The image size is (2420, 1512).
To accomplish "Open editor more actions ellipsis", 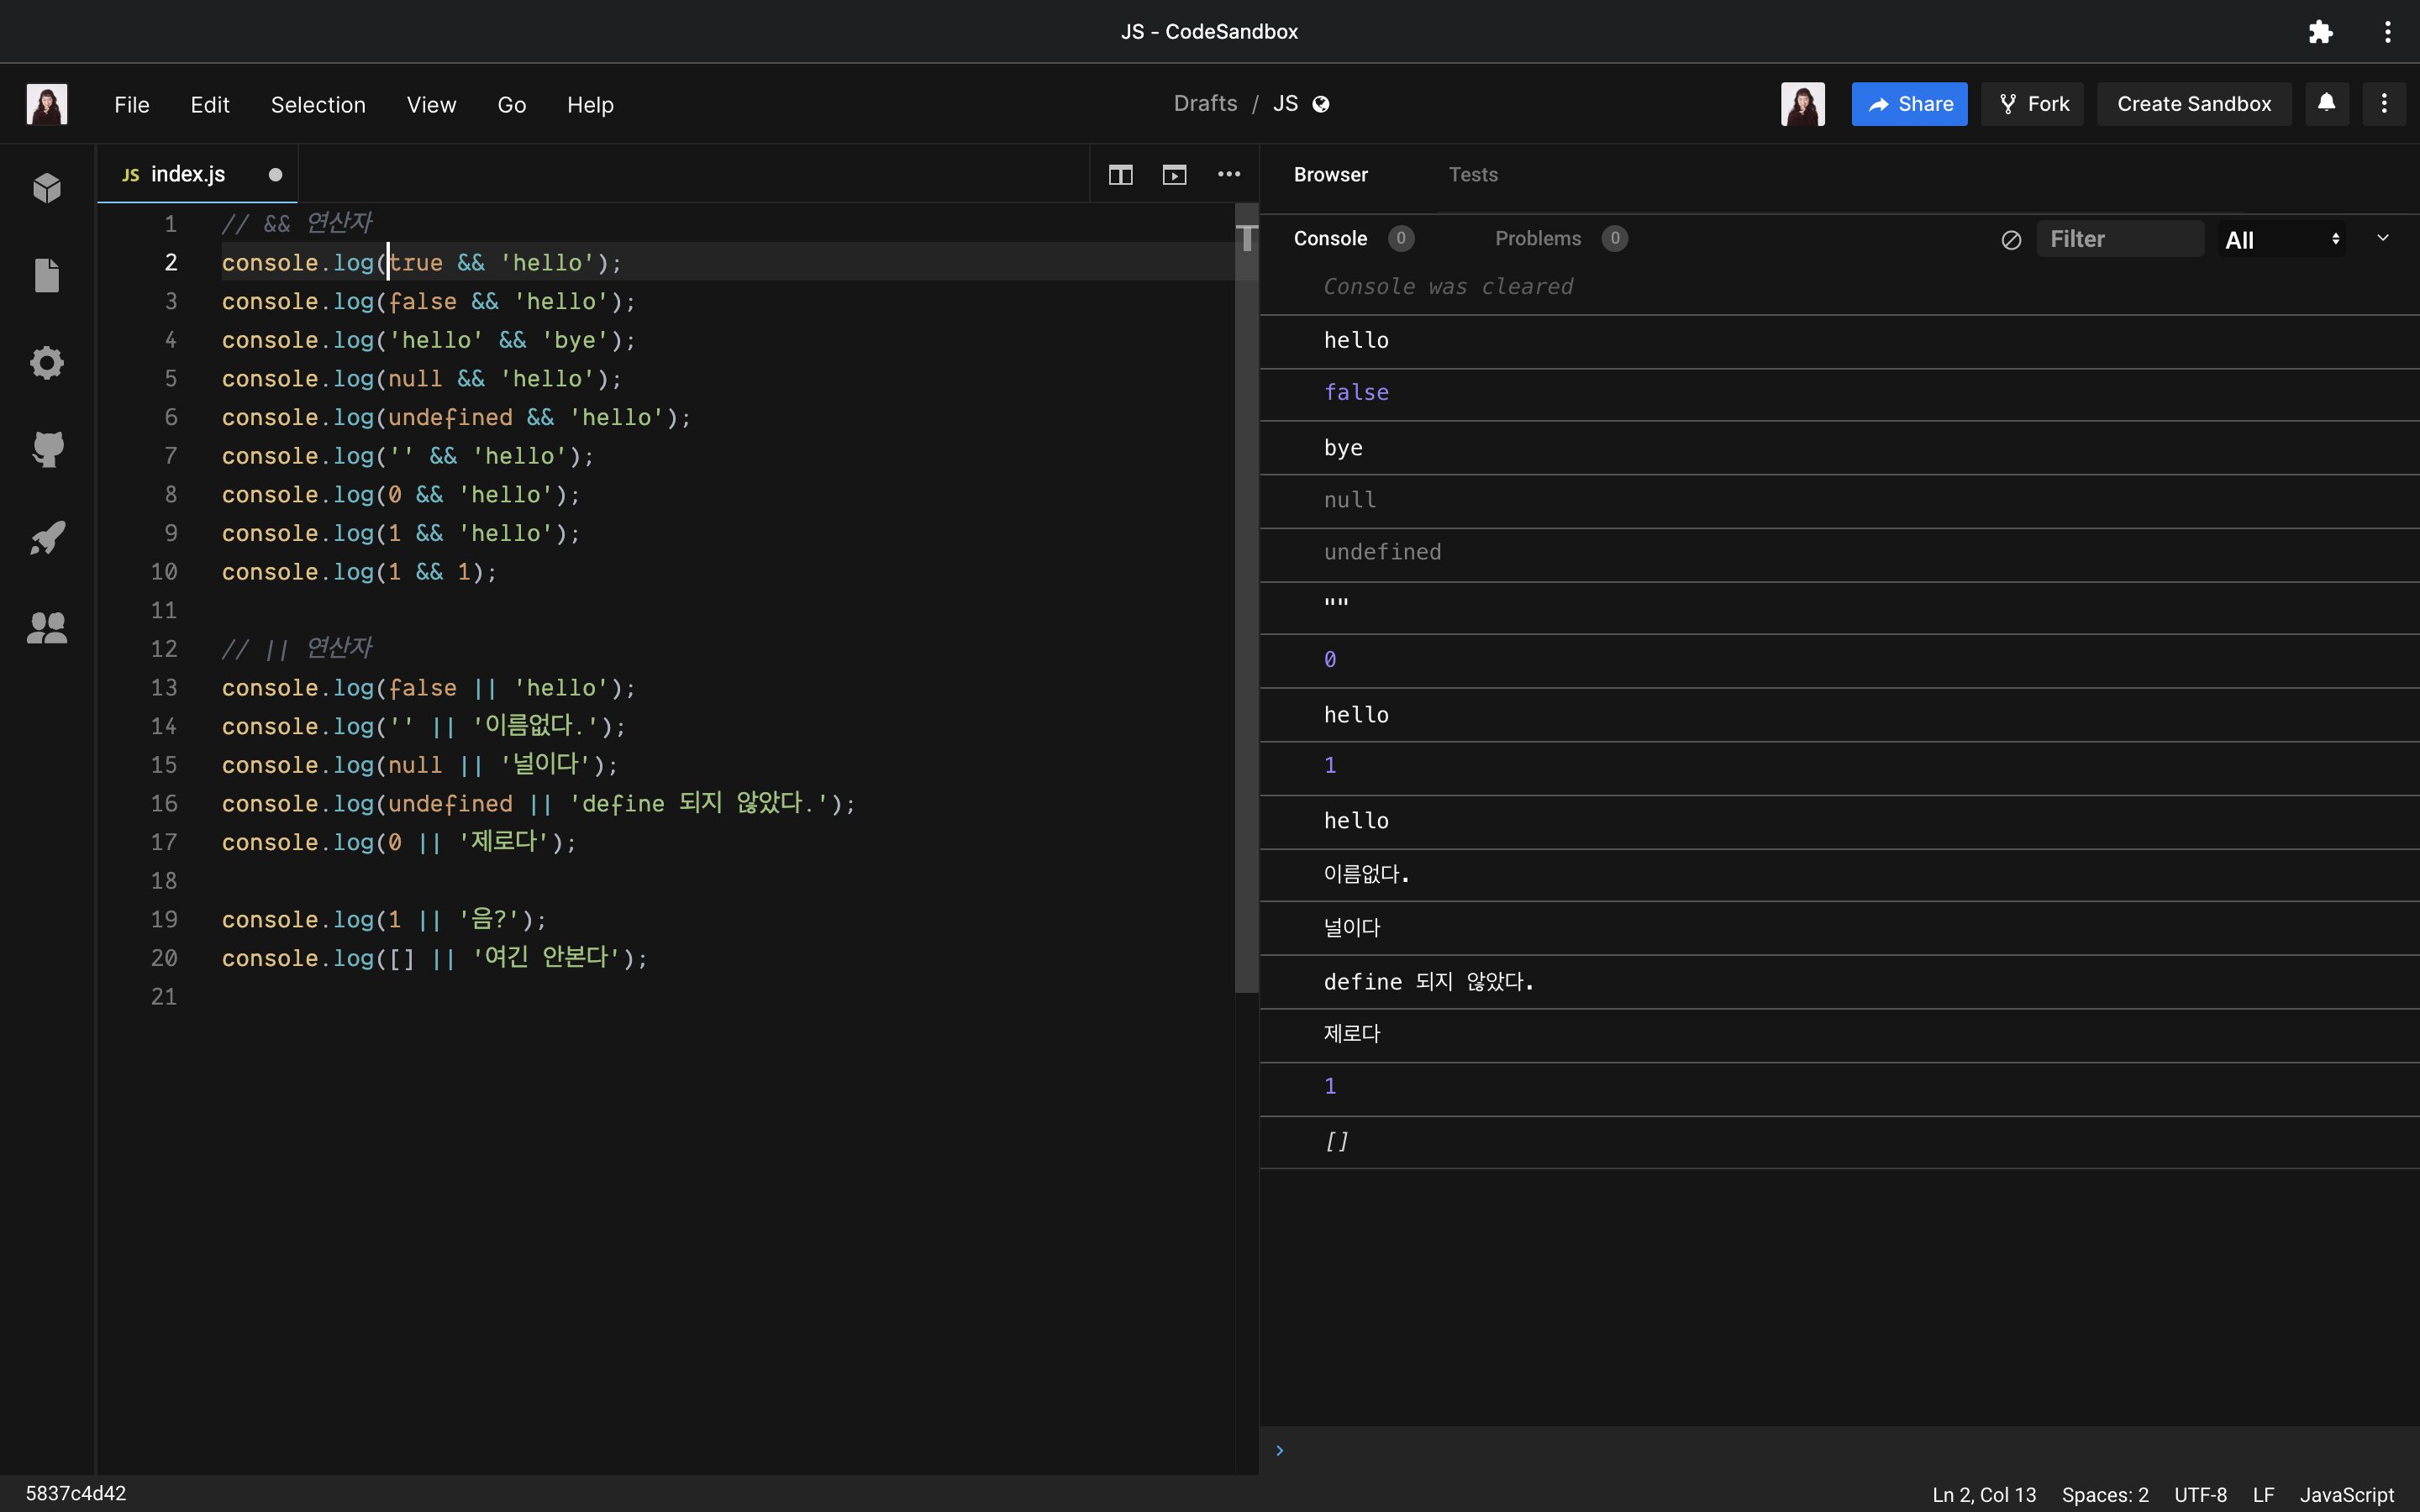I will click(1229, 174).
